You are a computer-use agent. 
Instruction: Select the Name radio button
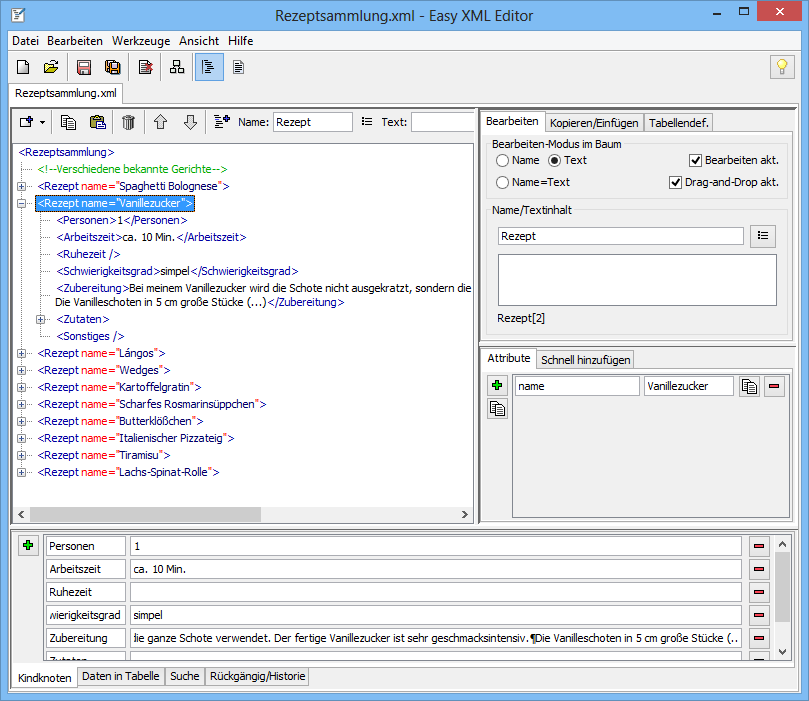point(503,160)
